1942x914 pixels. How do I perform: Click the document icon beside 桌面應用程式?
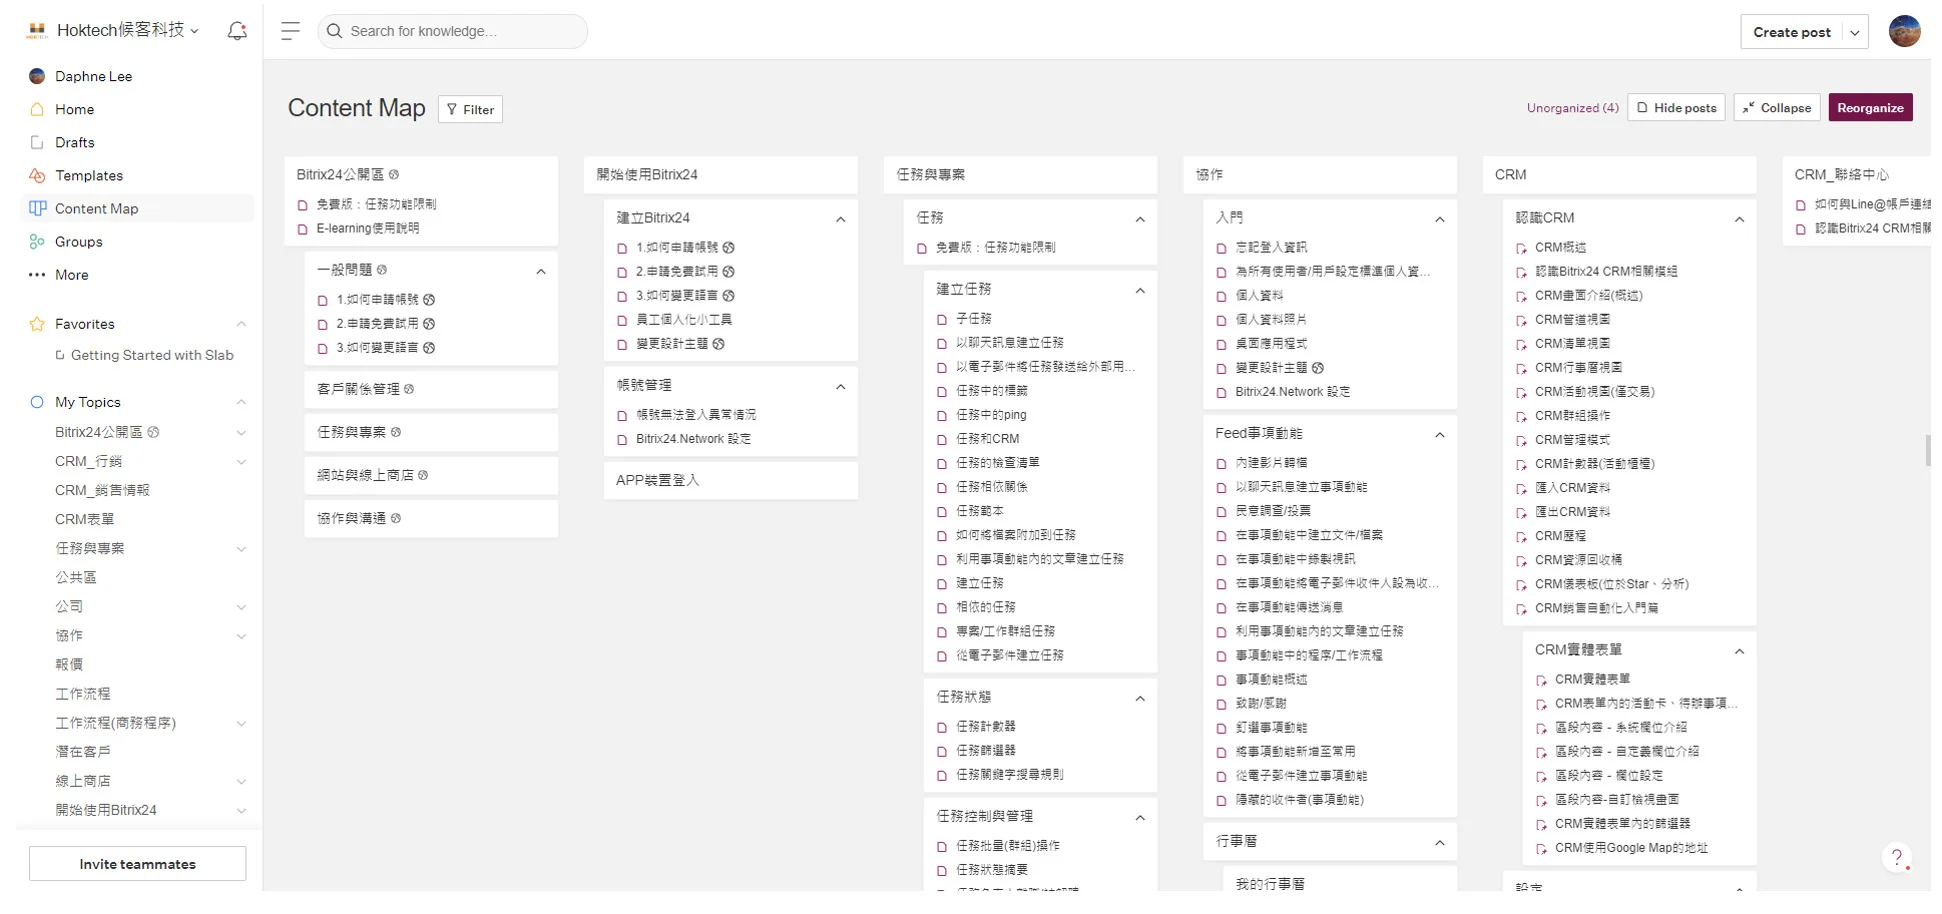[x=1221, y=344]
